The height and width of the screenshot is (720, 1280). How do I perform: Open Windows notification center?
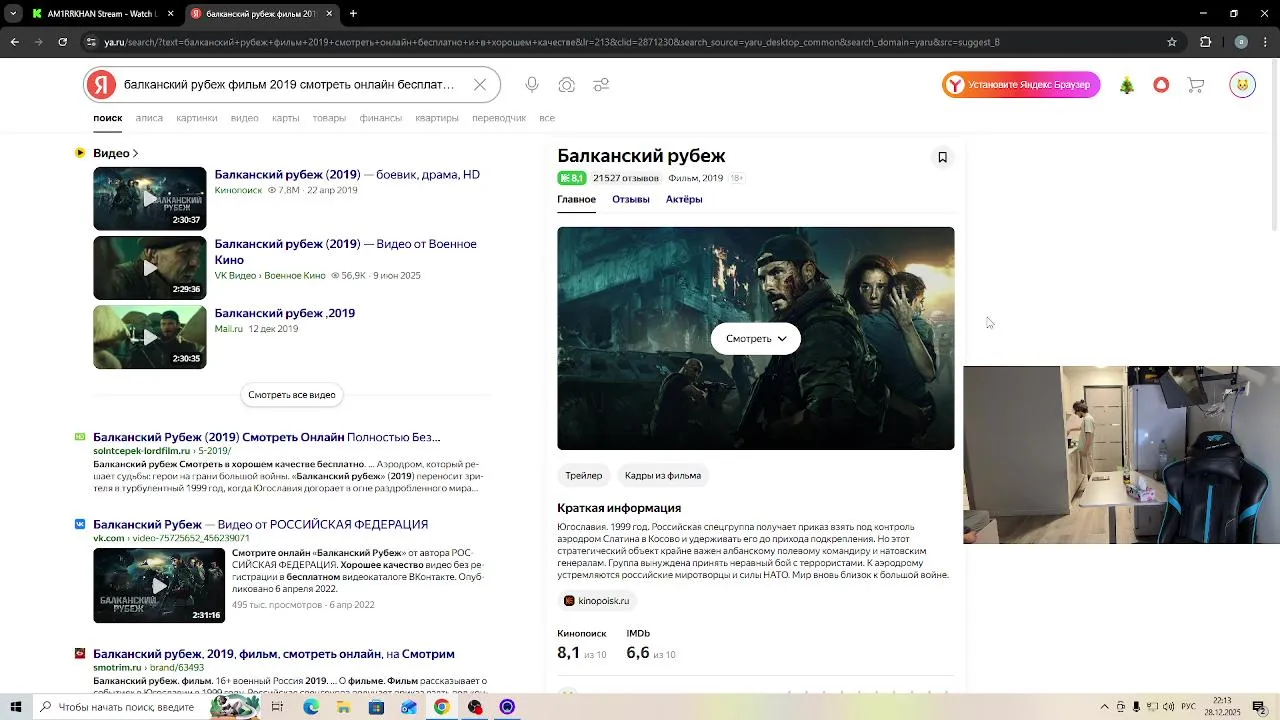coord(1259,707)
